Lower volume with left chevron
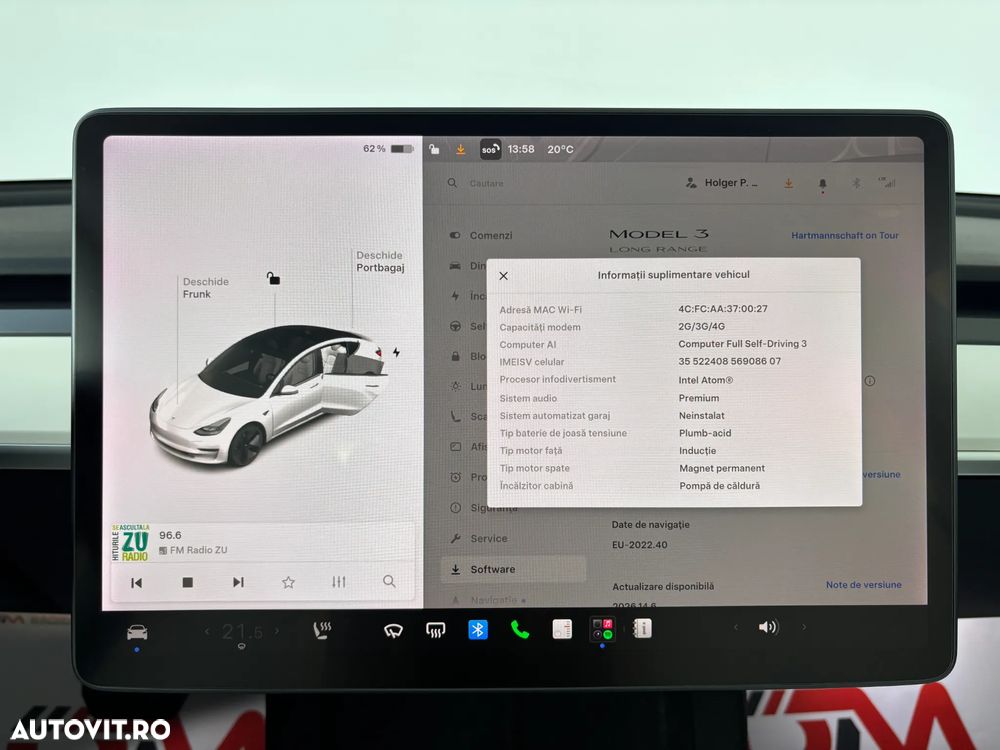 click(735, 628)
